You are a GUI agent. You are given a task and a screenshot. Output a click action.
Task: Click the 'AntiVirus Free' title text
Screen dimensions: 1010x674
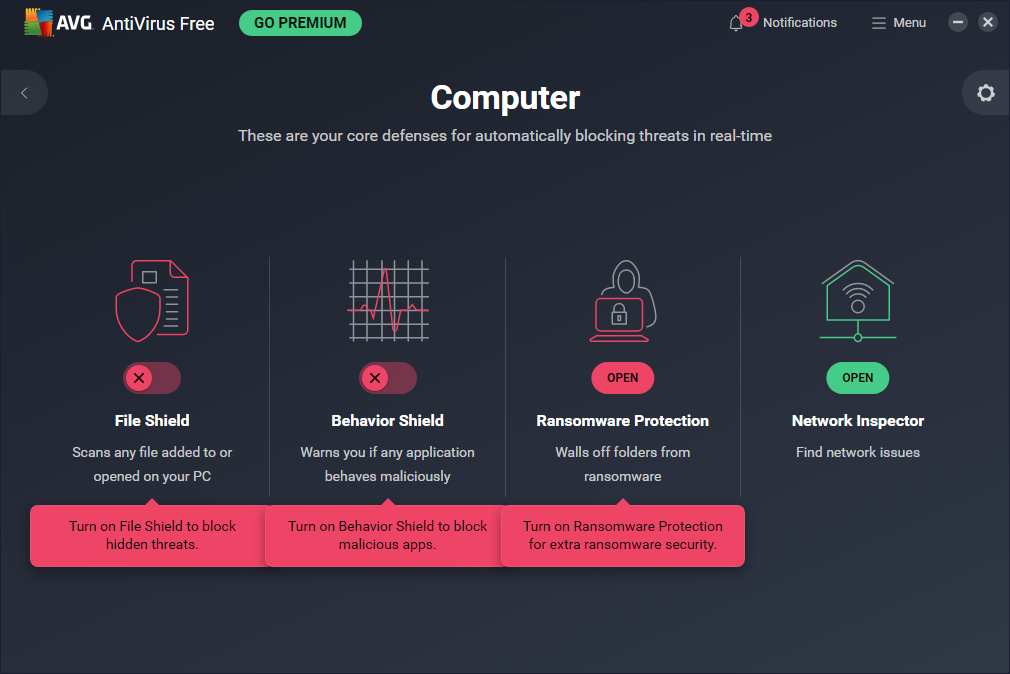point(158,24)
